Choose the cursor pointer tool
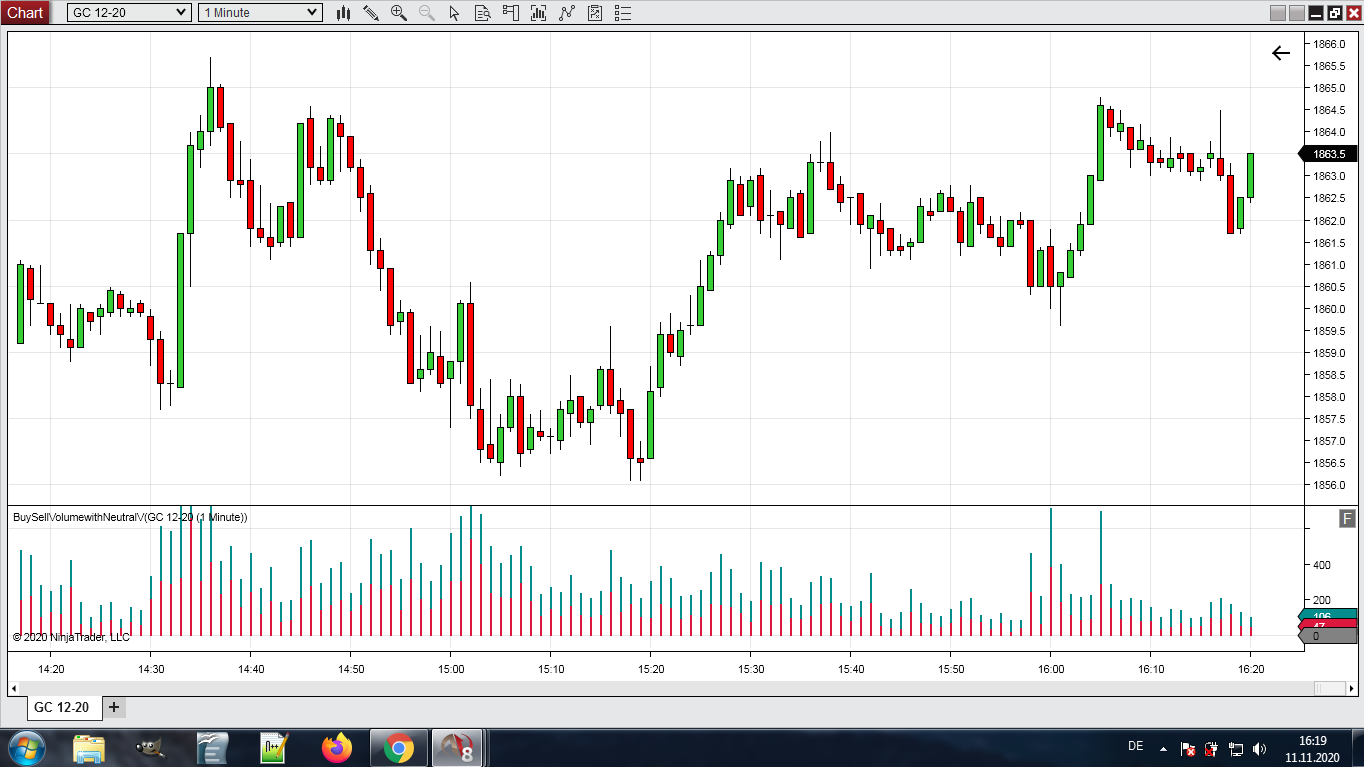The image size is (1364, 767). point(455,13)
